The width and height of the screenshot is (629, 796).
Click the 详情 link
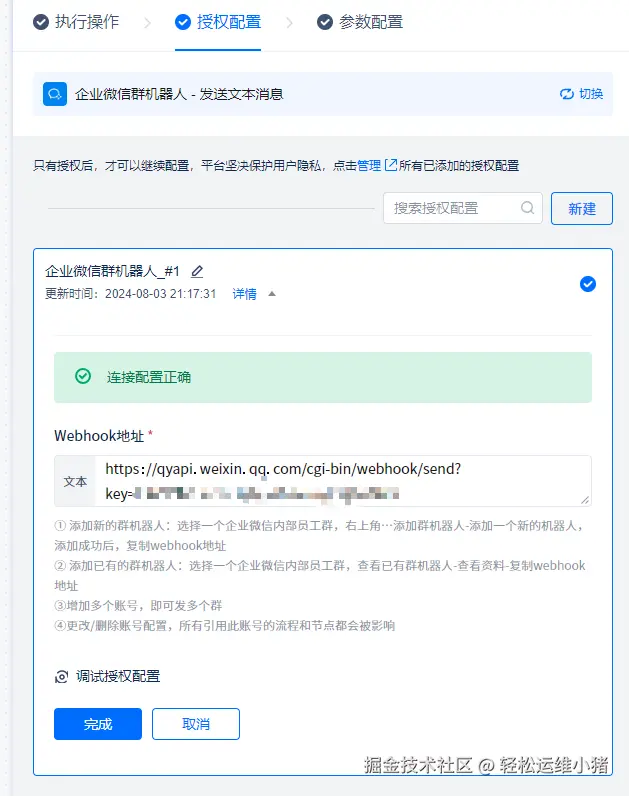244,294
